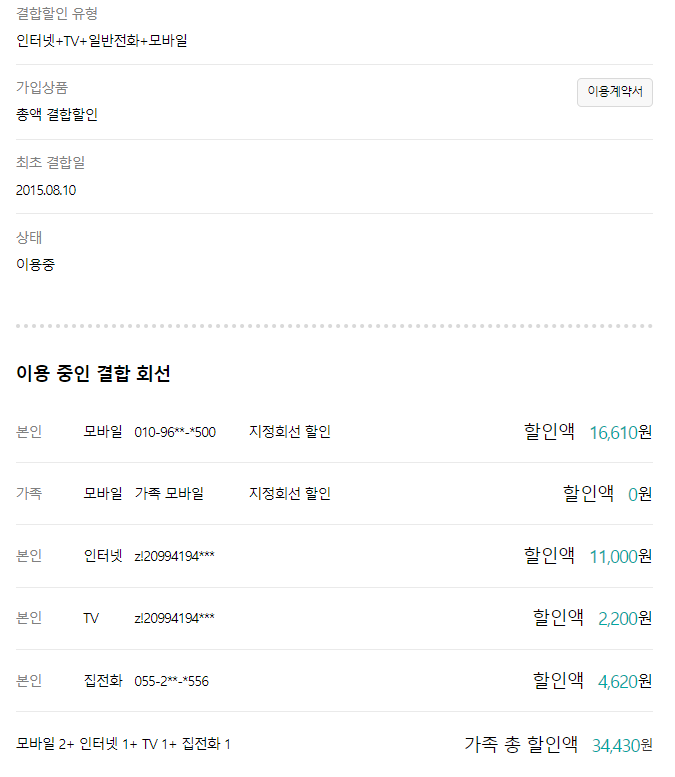
Task: Click the 이용중 status value
Action: 36,265
